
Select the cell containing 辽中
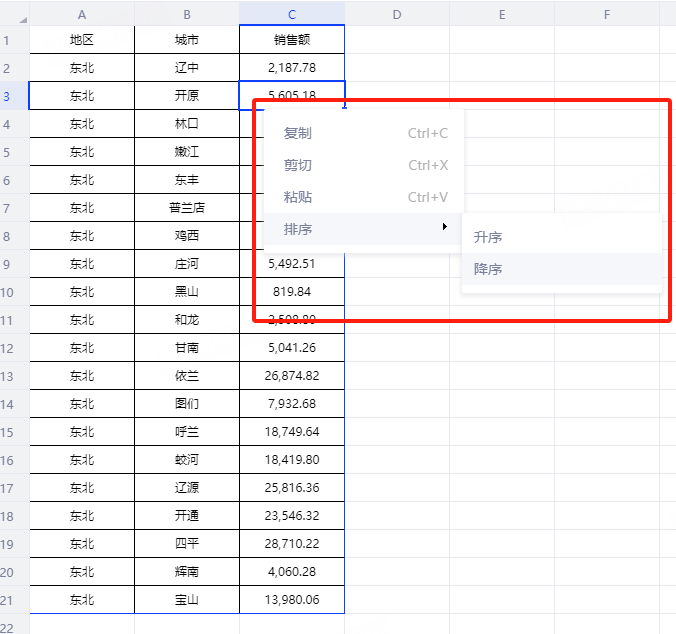click(x=187, y=68)
